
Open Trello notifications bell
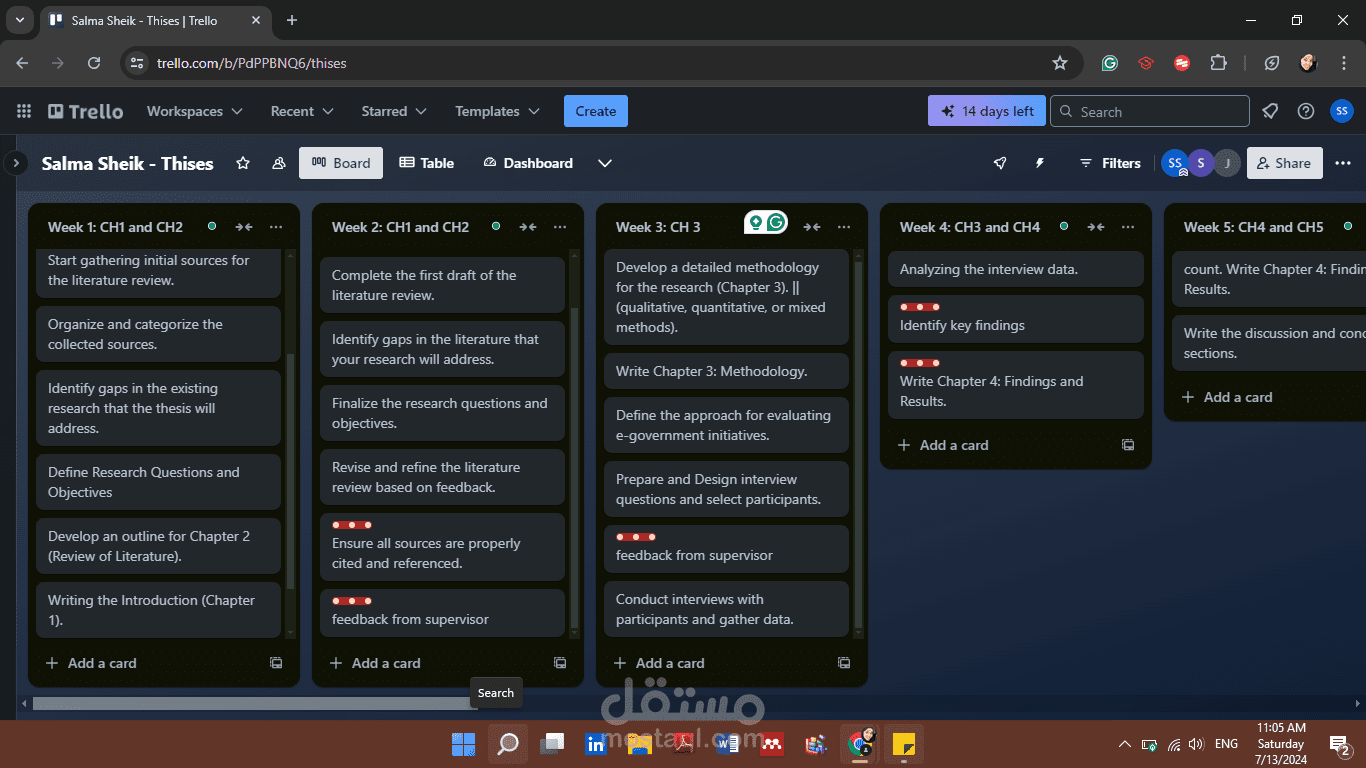tap(1270, 111)
